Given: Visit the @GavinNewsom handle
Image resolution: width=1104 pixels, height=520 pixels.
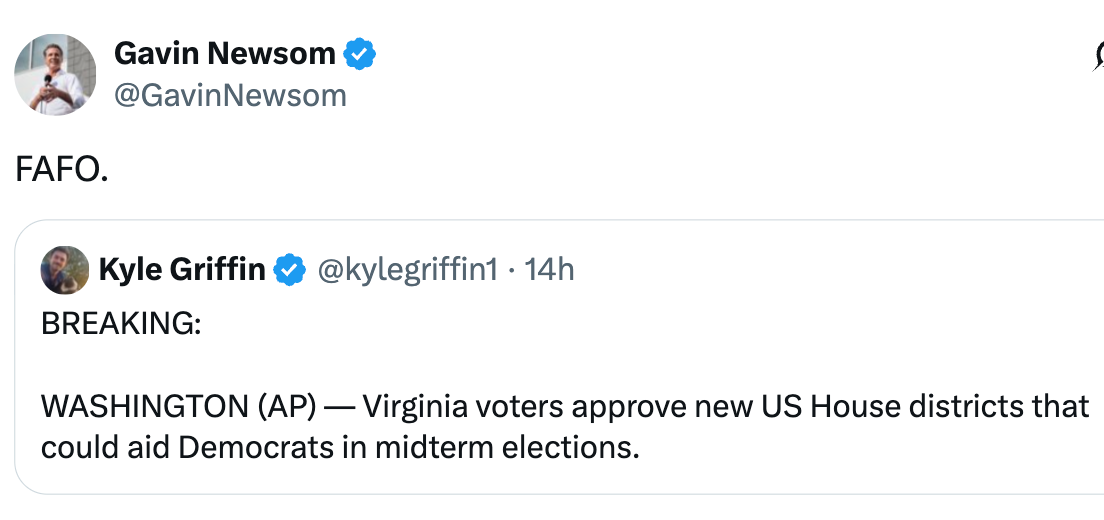Looking at the screenshot, I should coord(230,95).
